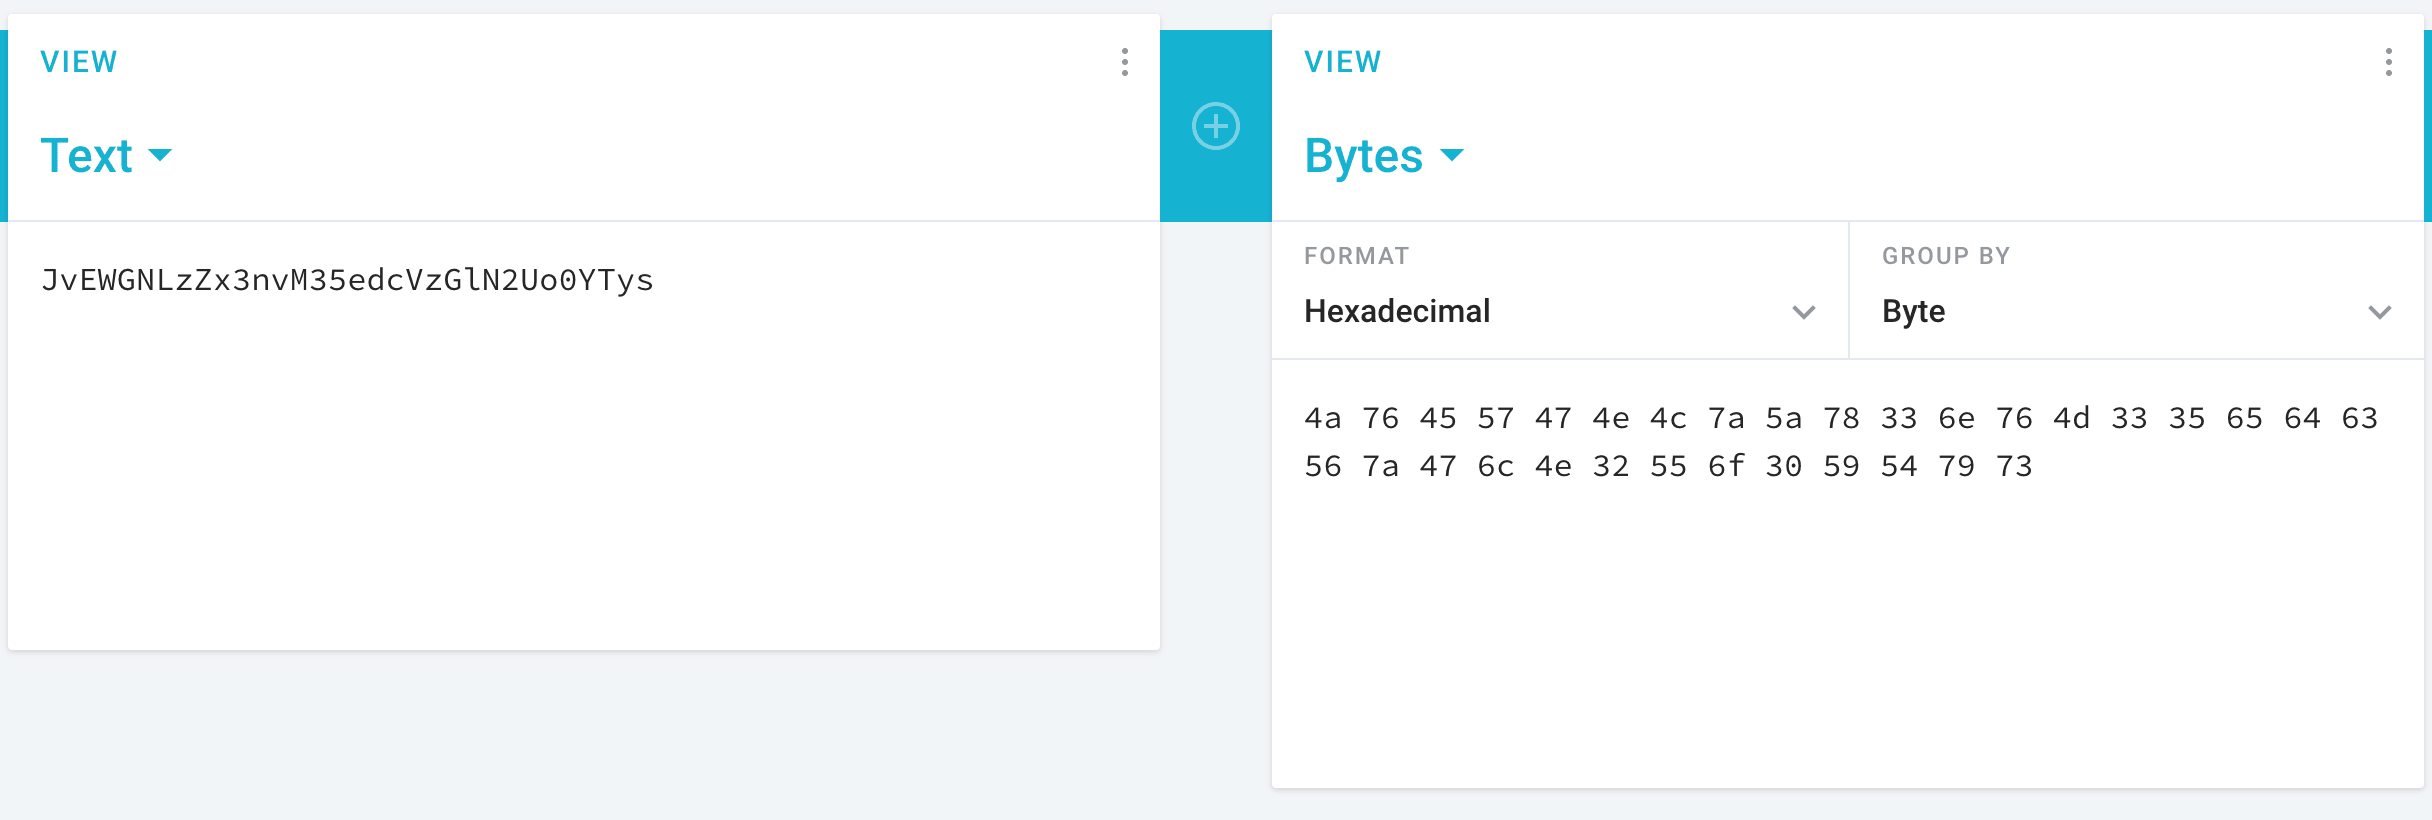Expand the Format chevron next to Hexadecimal
Screen dimensions: 2432x820
(1803, 312)
